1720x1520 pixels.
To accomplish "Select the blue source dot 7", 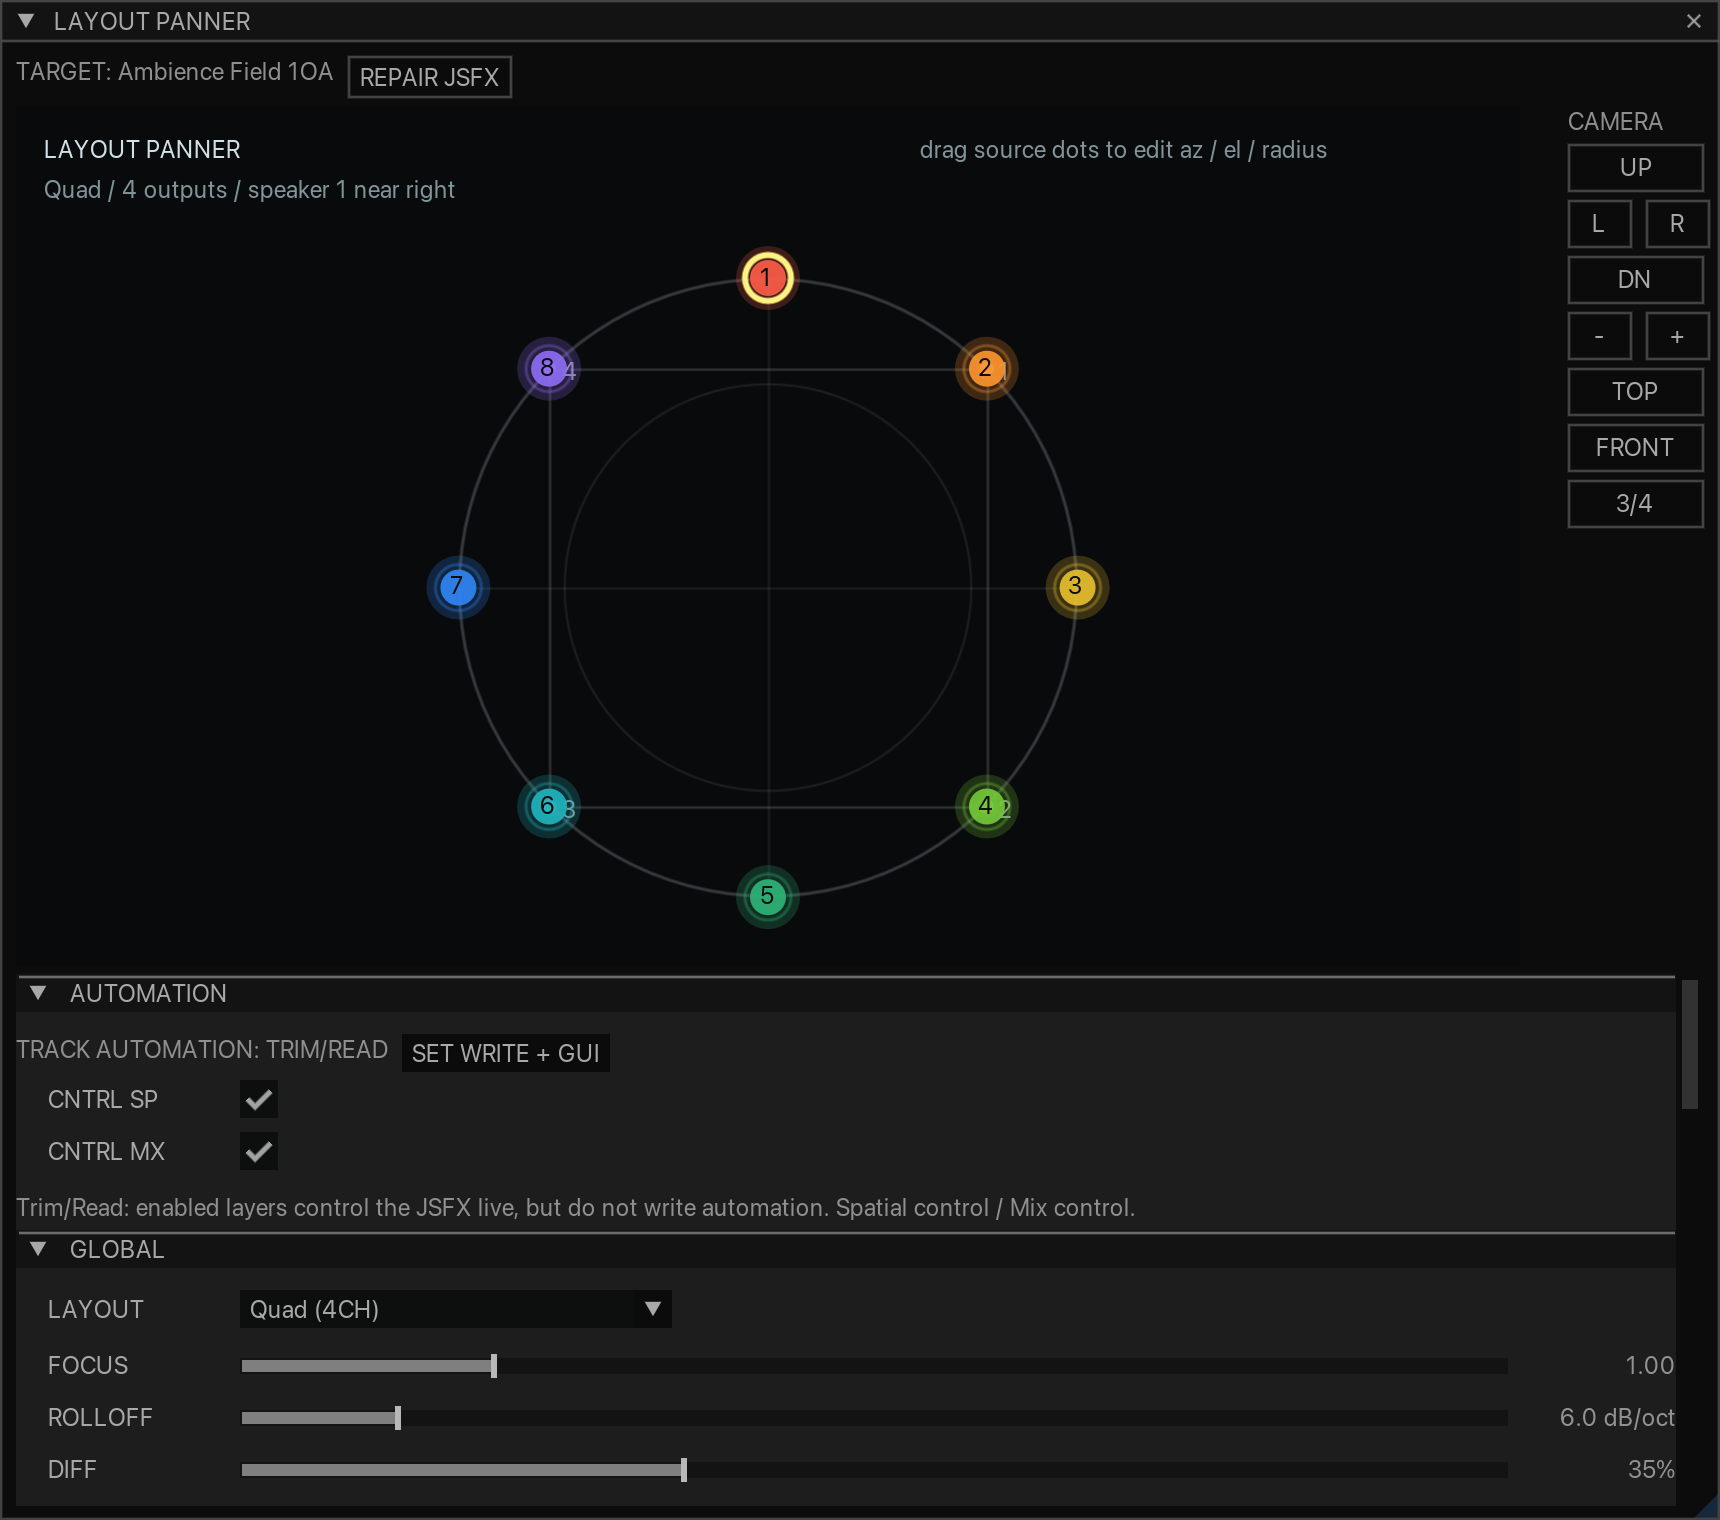I will click(458, 587).
